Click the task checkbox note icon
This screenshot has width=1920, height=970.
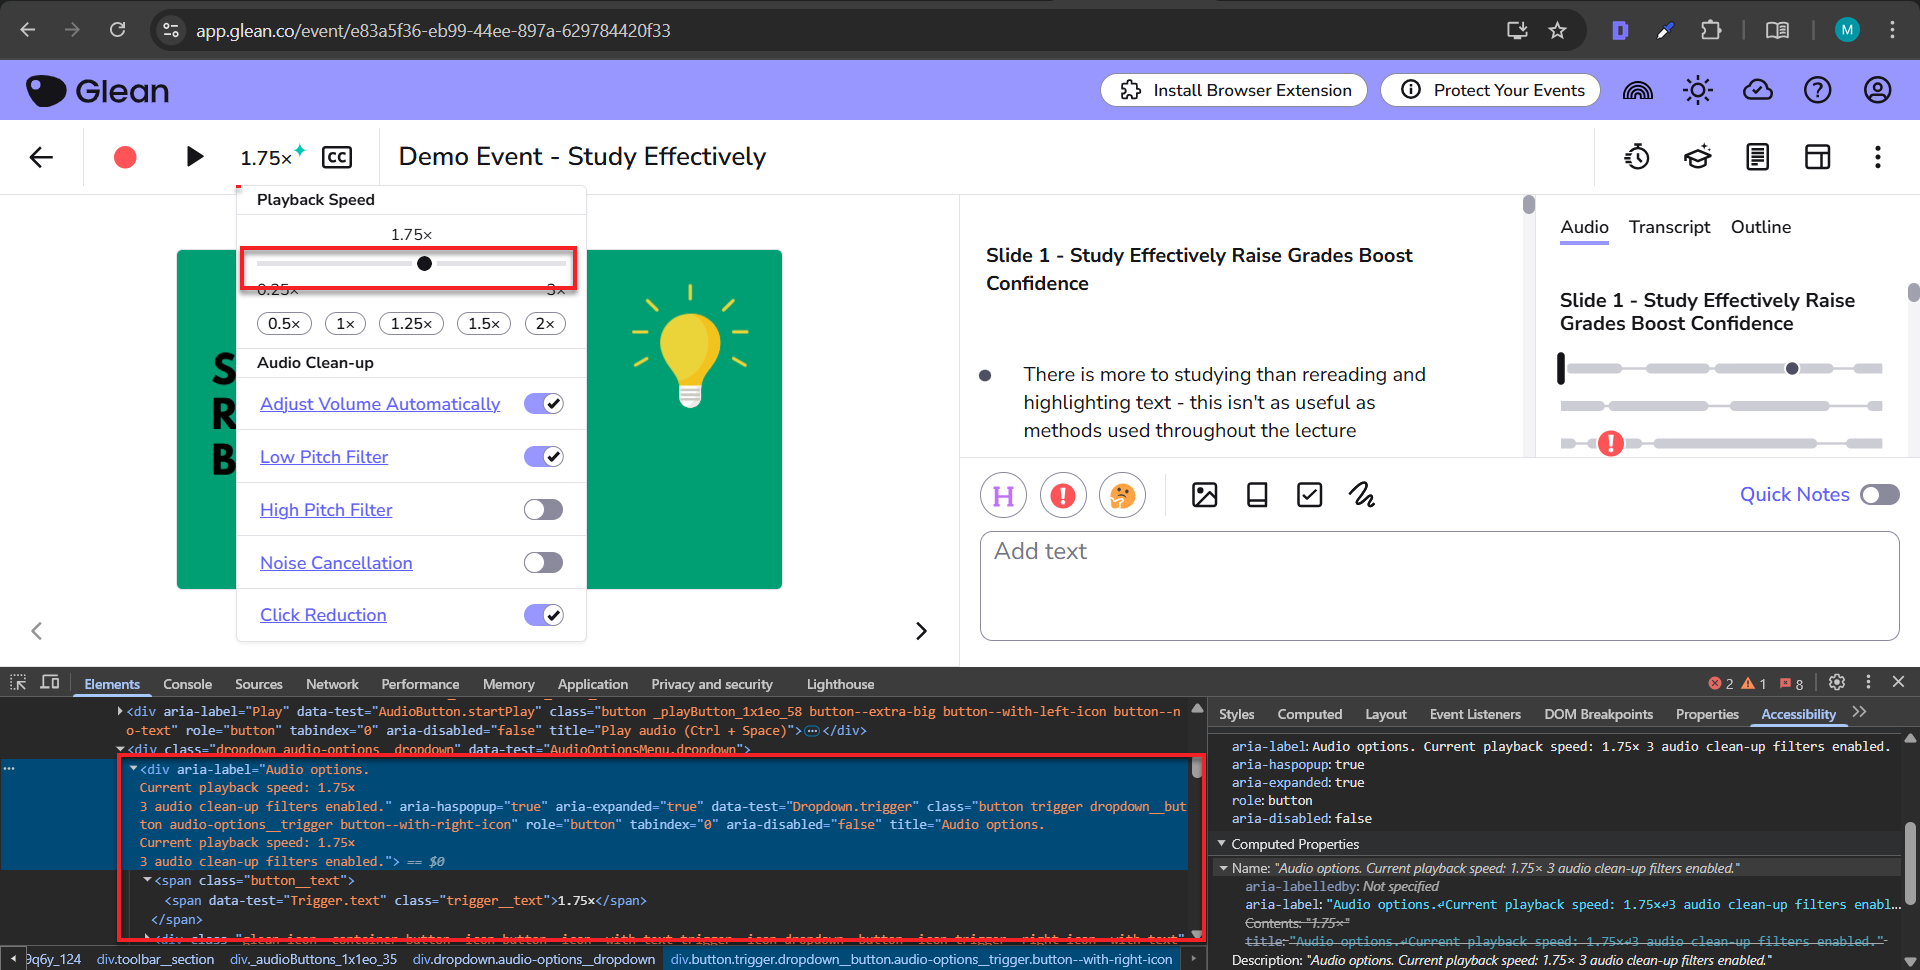point(1309,495)
